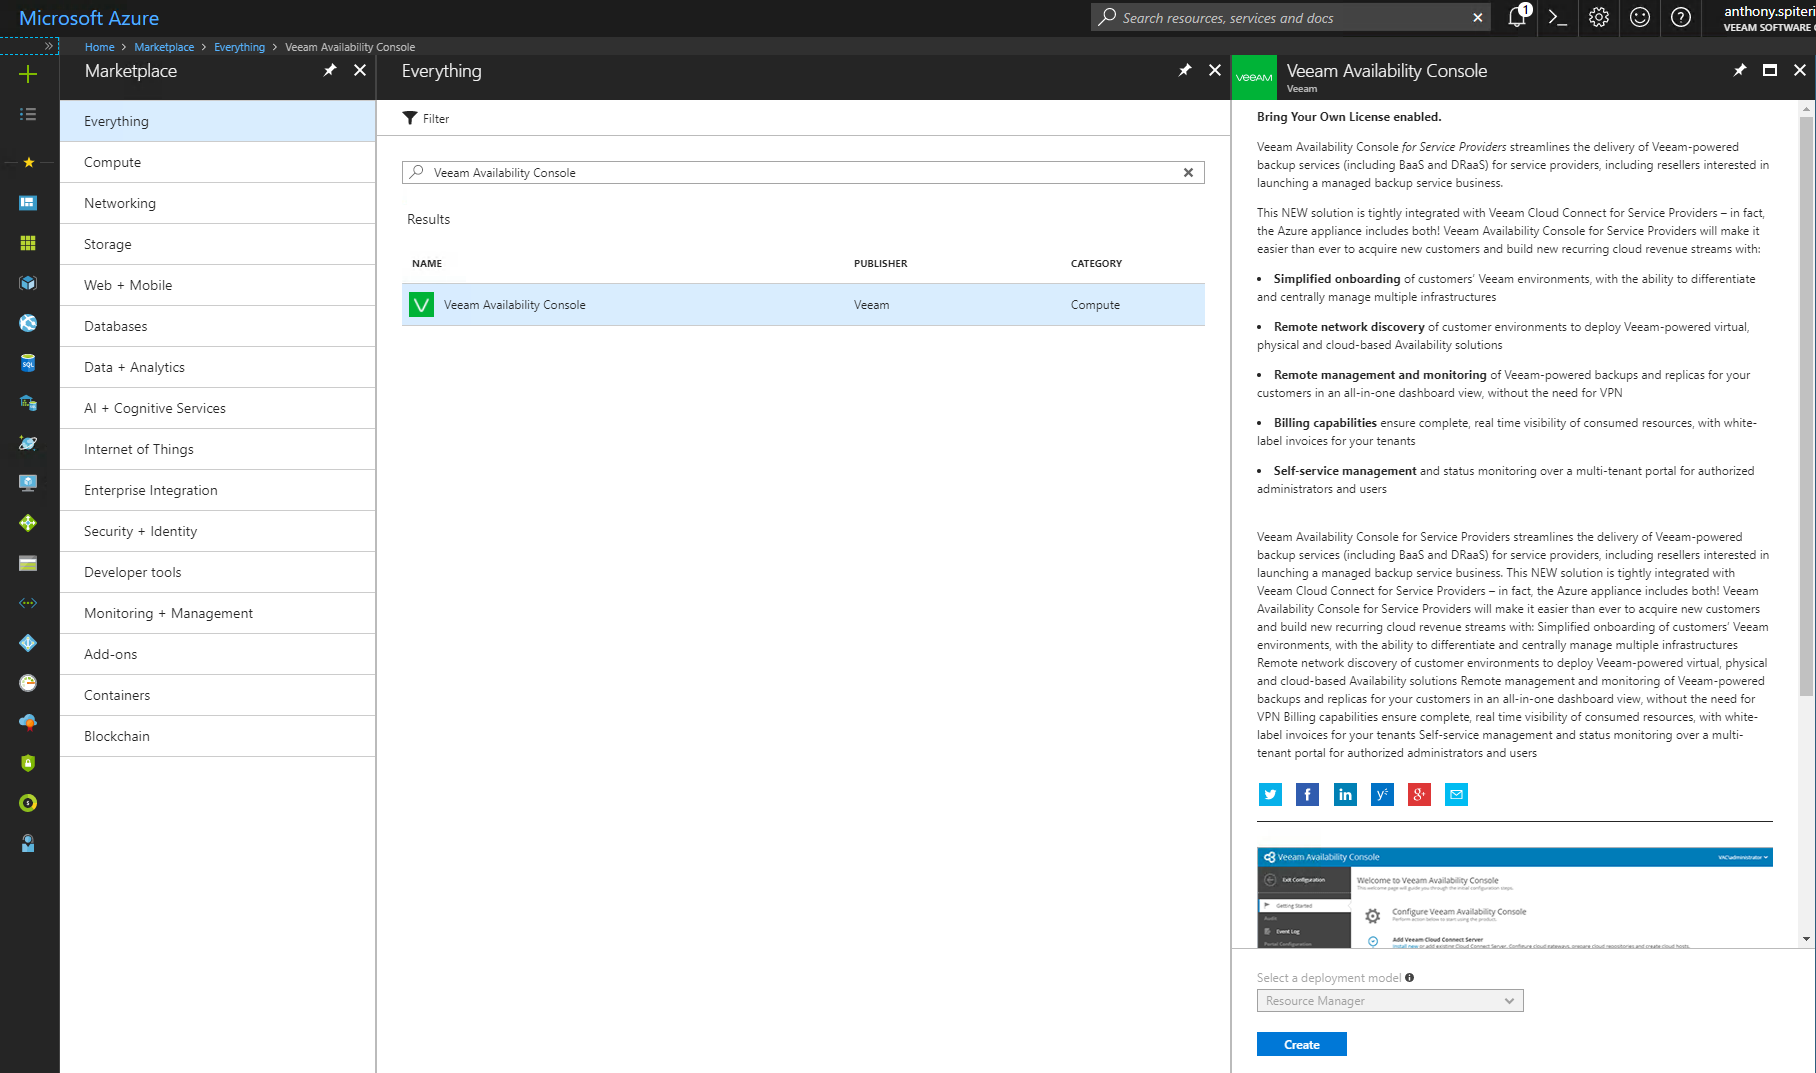Select Blockchain category in Marketplace
Screen dimensions: 1816x1073
pyautogui.click(x=218, y=736)
